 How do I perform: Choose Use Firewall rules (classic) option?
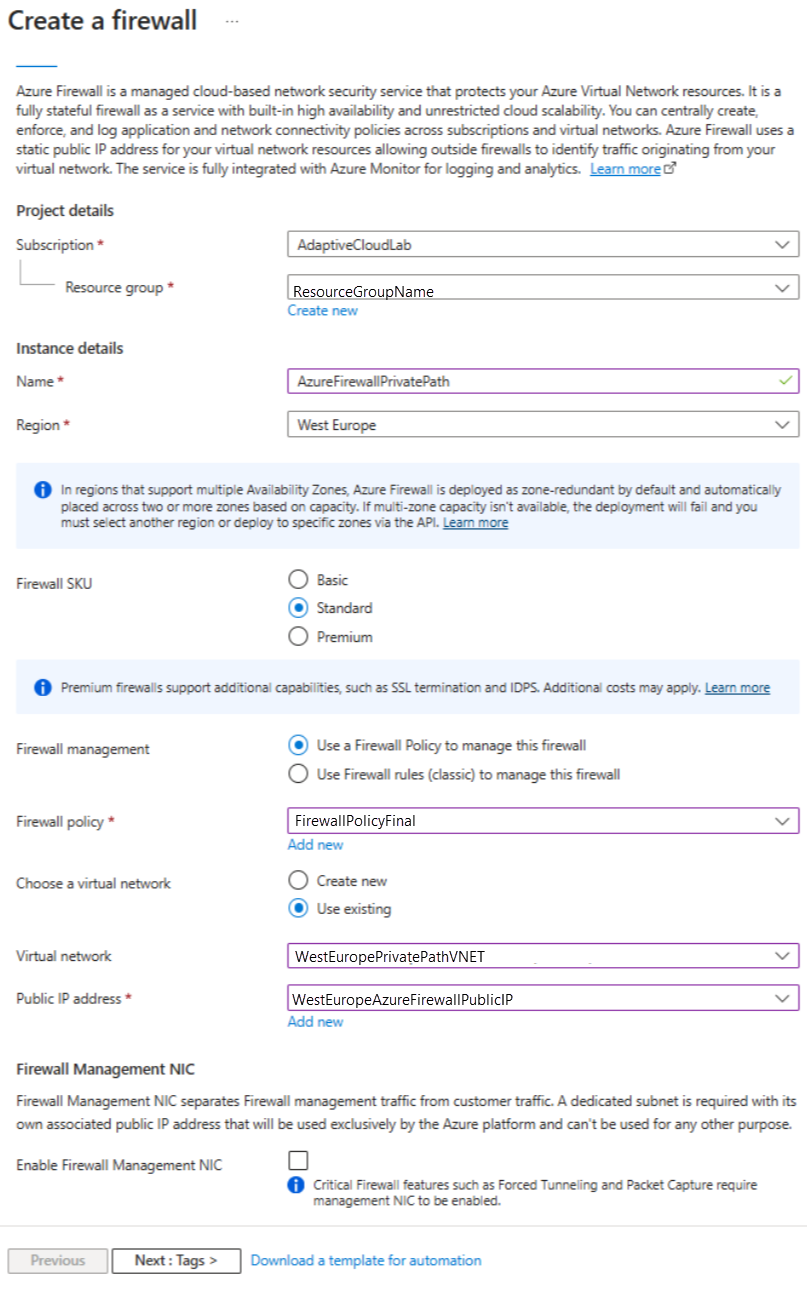[297, 773]
